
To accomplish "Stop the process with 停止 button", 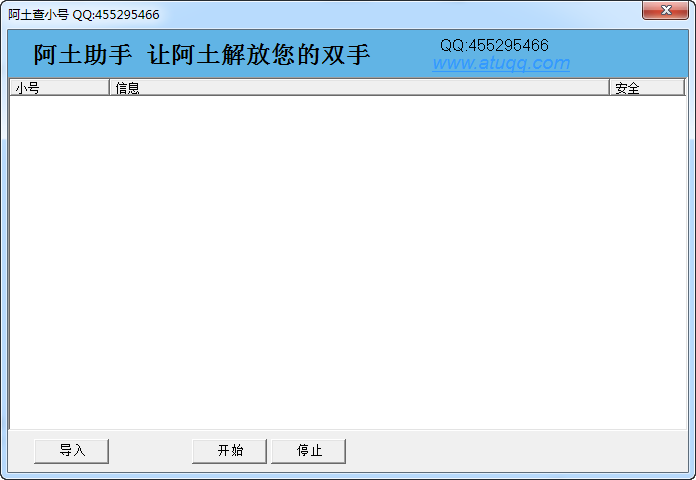I will [308, 451].
